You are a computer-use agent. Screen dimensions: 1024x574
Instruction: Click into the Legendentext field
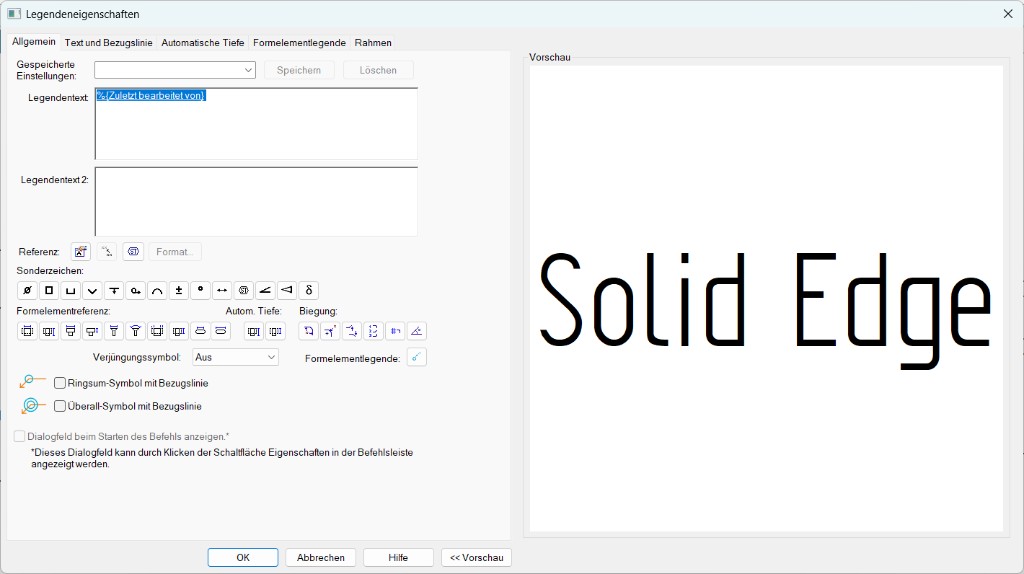tap(256, 123)
